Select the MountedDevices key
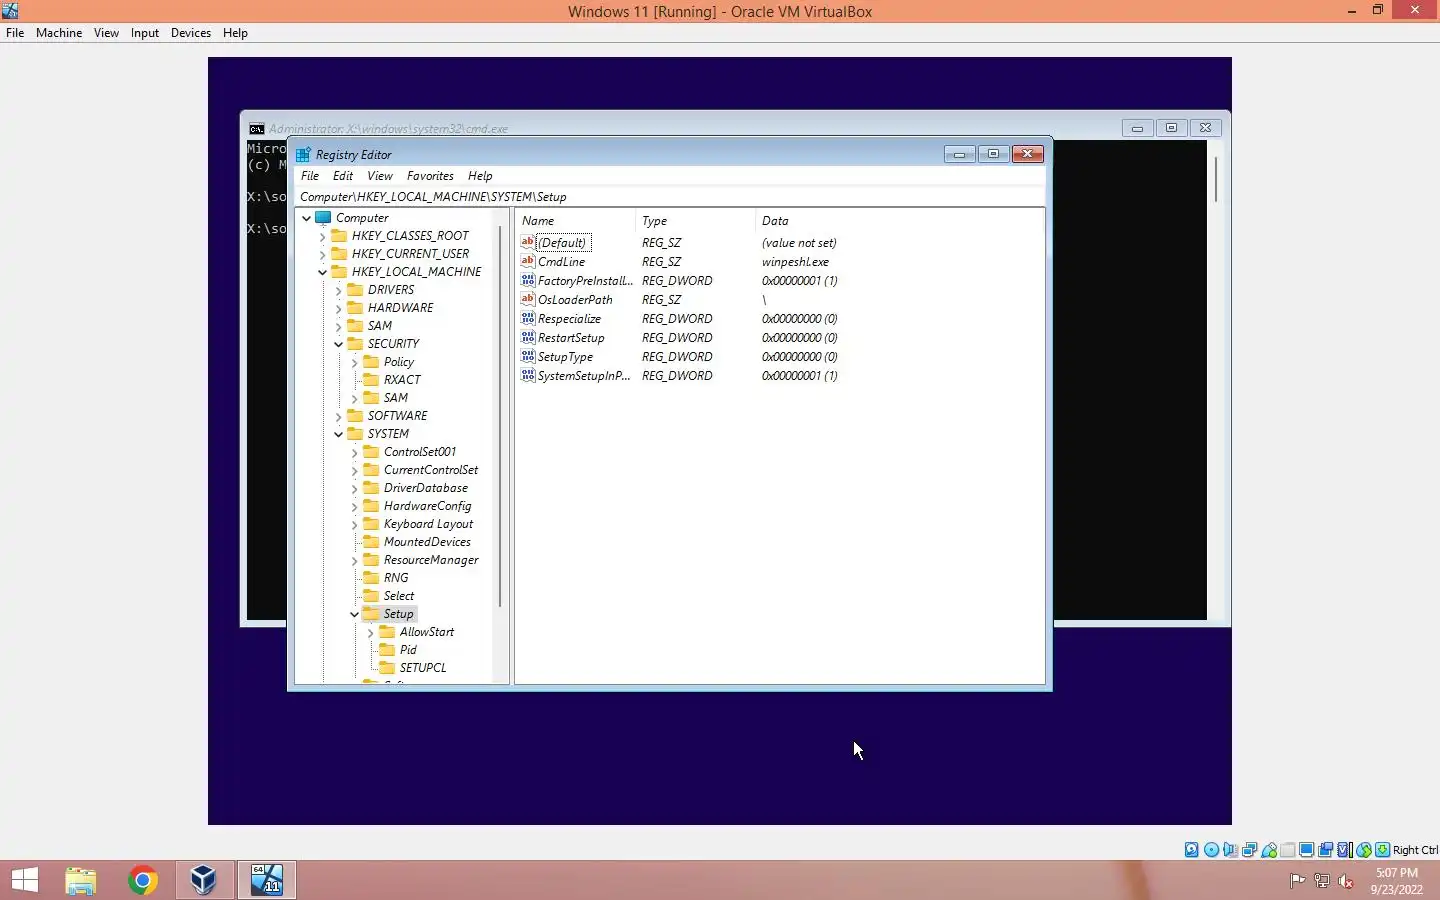1440x900 pixels. [x=427, y=542]
